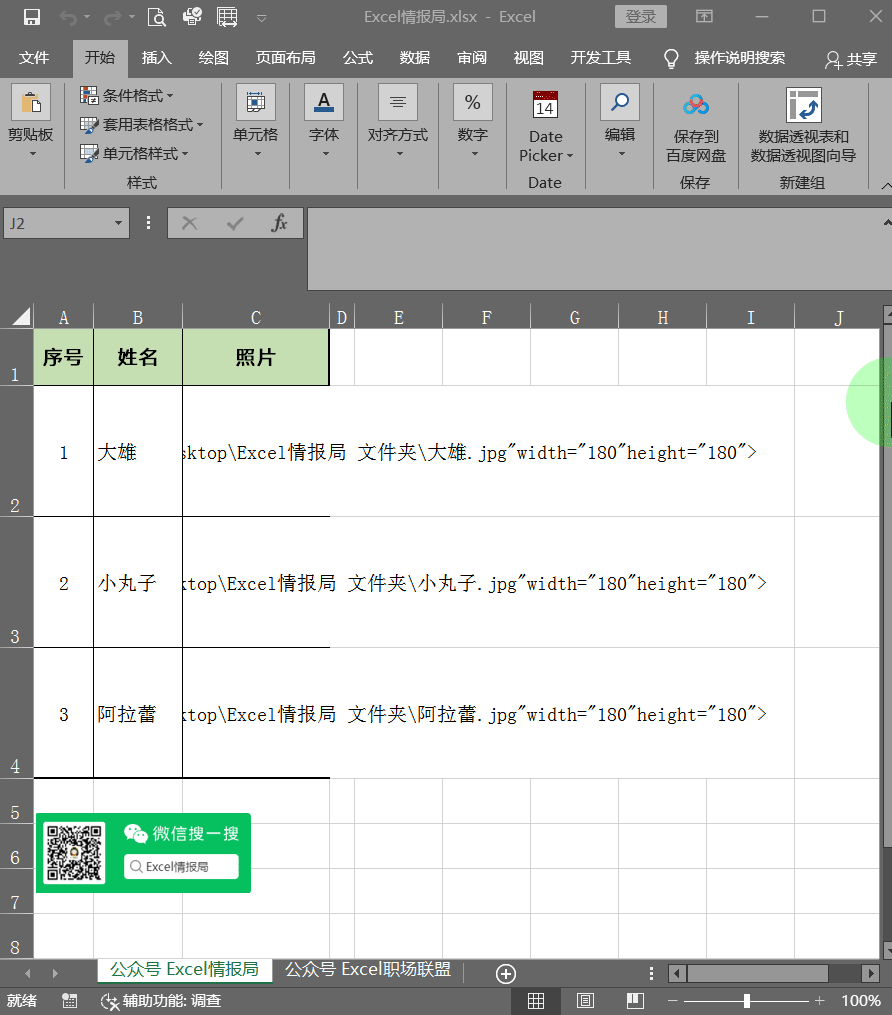The height and width of the screenshot is (1015, 892).
Task: Click the Save icon in quick access toolbar
Action: click(x=32, y=17)
